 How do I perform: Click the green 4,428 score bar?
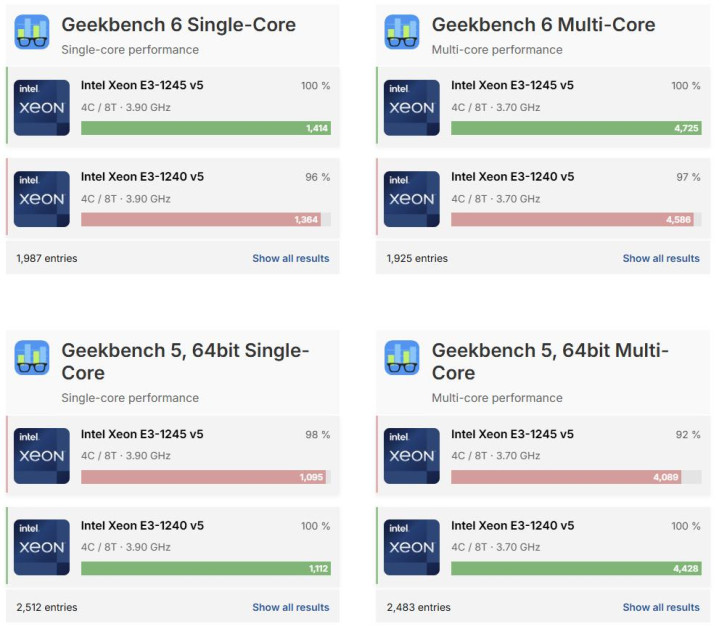pyautogui.click(x=575, y=568)
